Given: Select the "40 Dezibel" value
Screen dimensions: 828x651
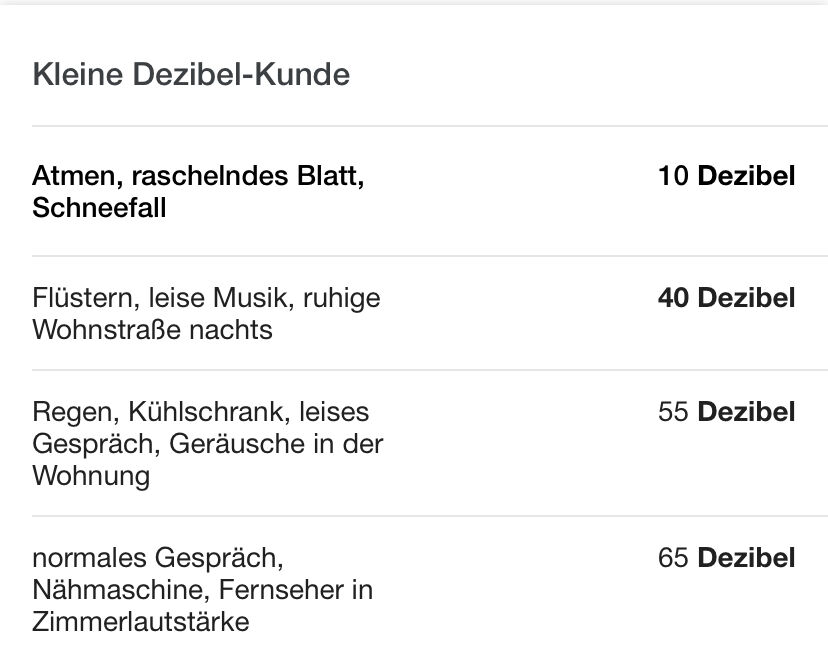Looking at the screenshot, I should pos(726,298).
